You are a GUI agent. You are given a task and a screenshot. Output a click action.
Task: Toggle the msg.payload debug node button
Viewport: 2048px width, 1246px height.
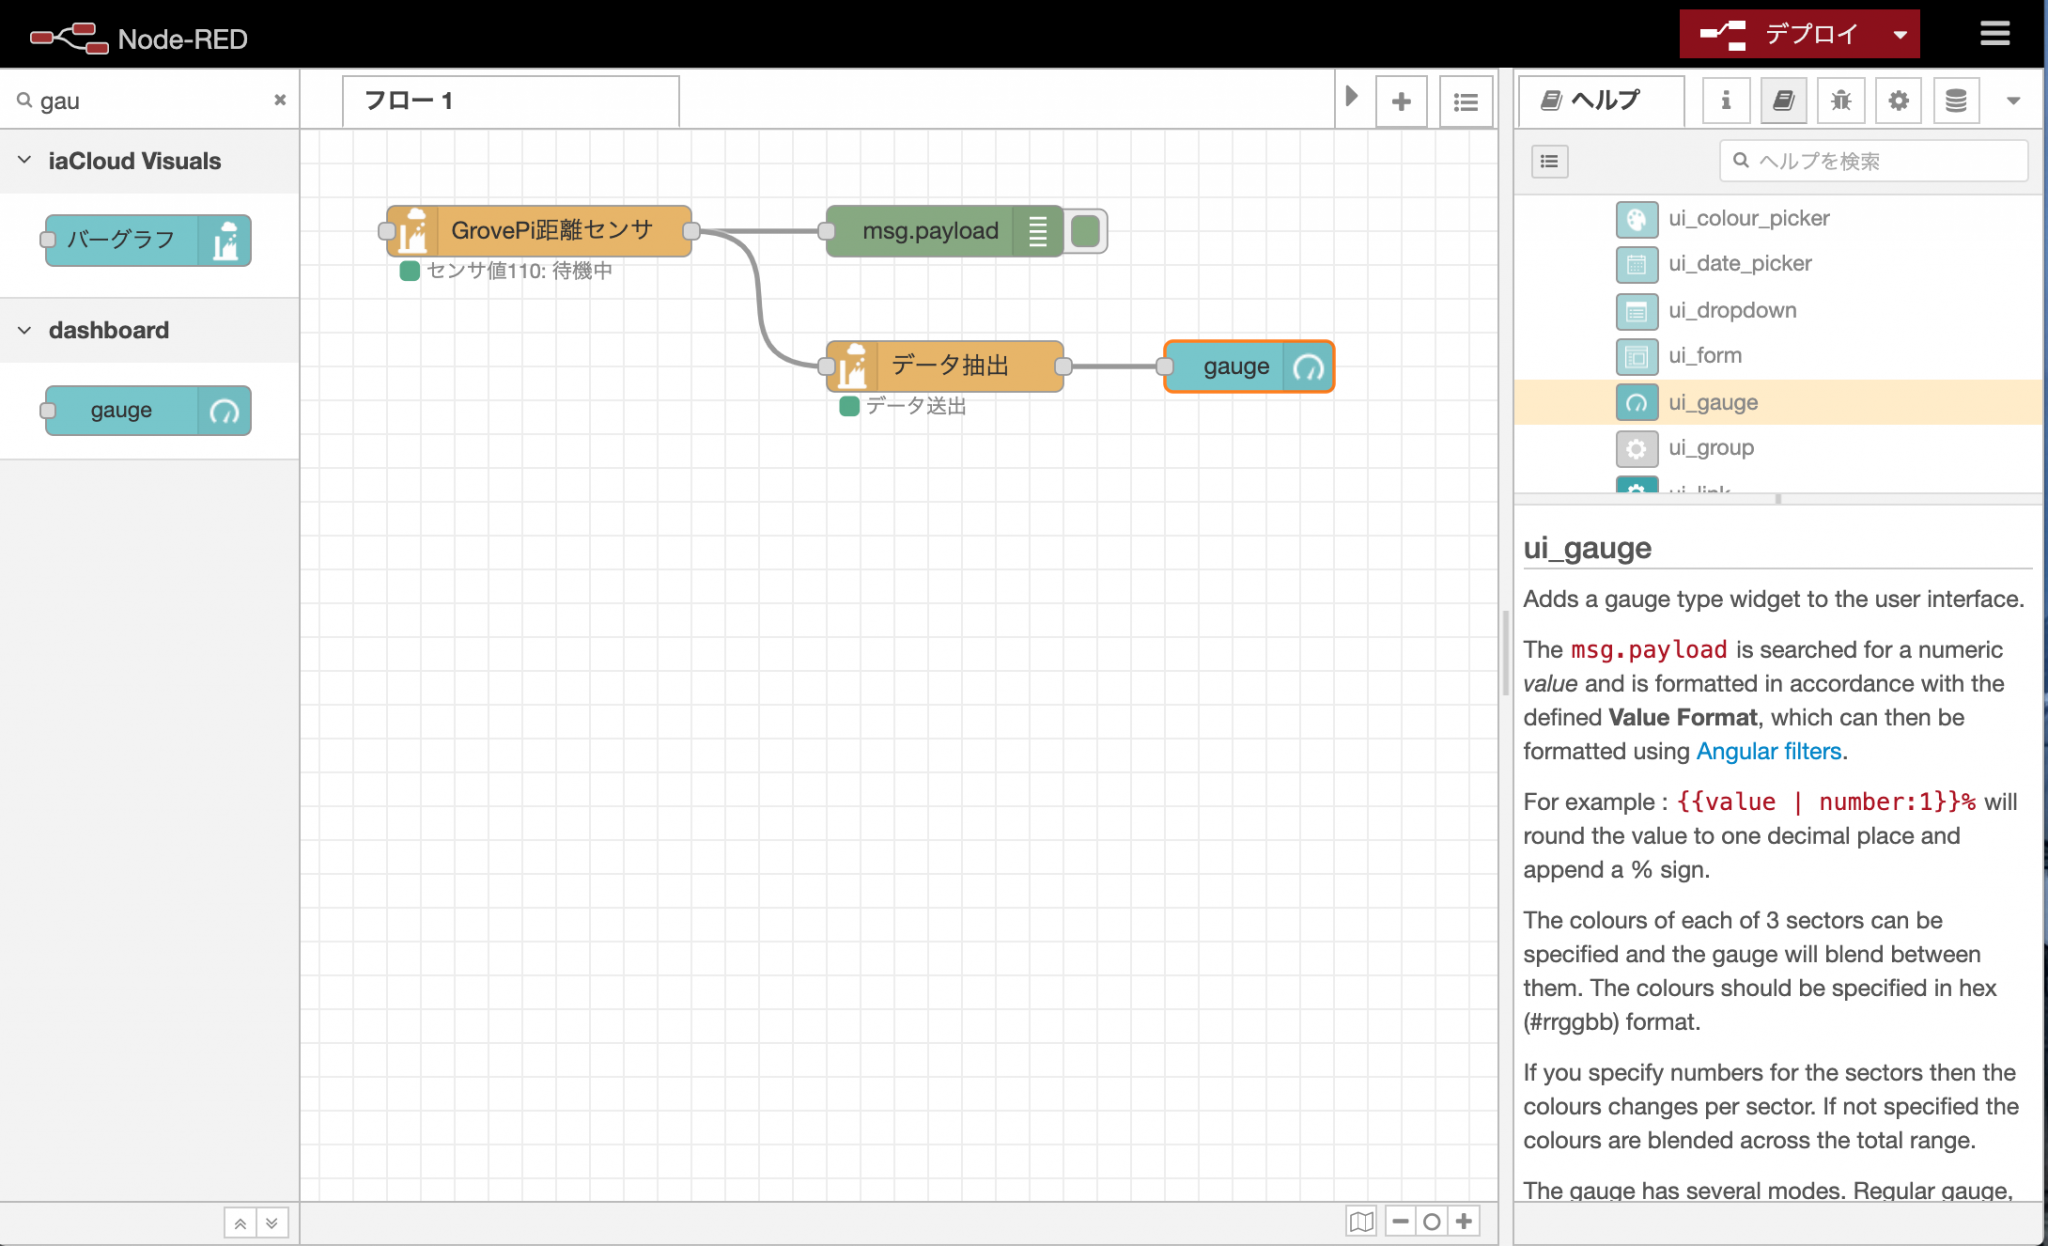pyautogui.click(x=1086, y=231)
